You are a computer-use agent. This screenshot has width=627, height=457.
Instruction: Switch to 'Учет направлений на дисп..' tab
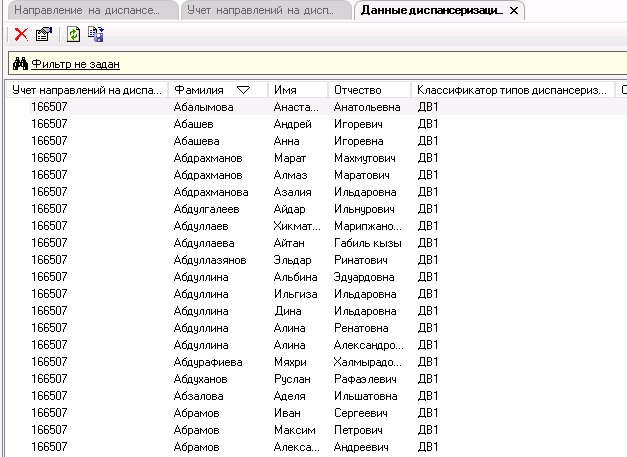click(264, 10)
